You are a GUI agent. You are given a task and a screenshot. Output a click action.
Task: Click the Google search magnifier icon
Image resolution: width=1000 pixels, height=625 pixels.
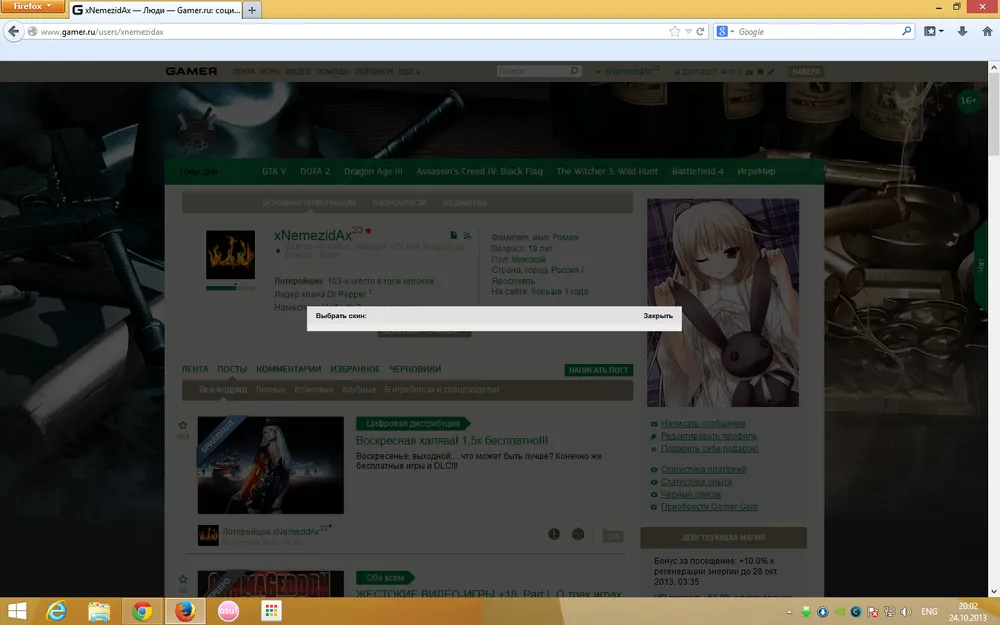pyautogui.click(x=907, y=32)
